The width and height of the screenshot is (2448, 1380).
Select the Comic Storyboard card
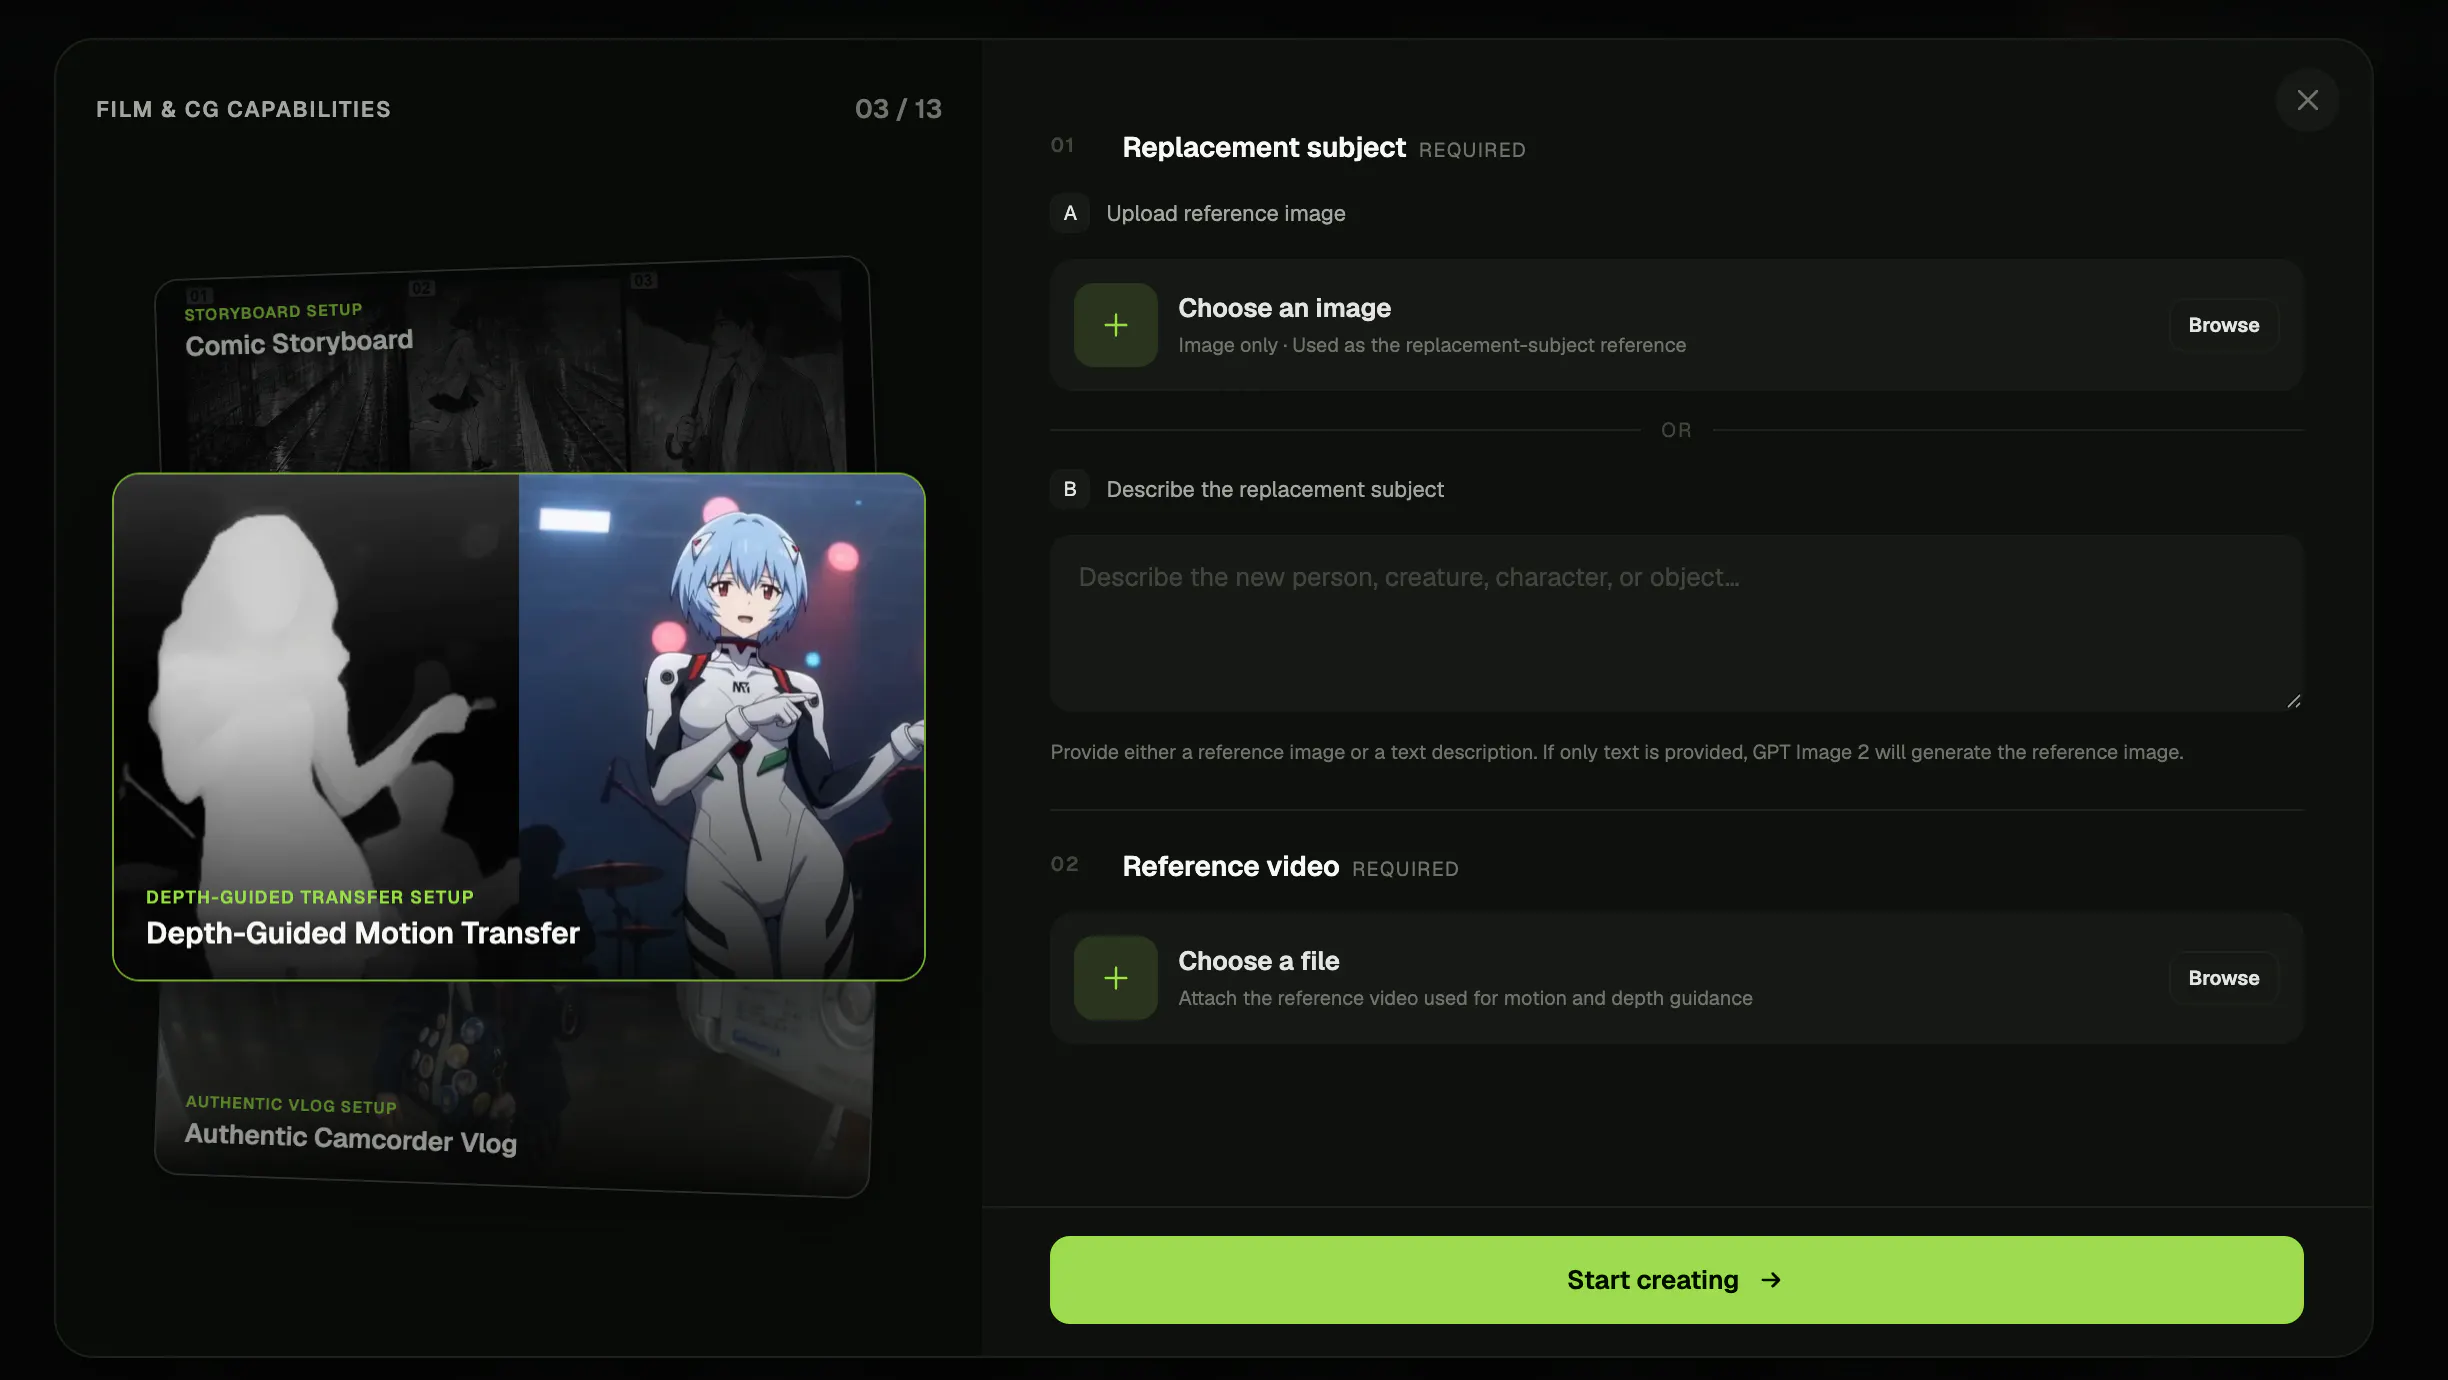coord(515,366)
